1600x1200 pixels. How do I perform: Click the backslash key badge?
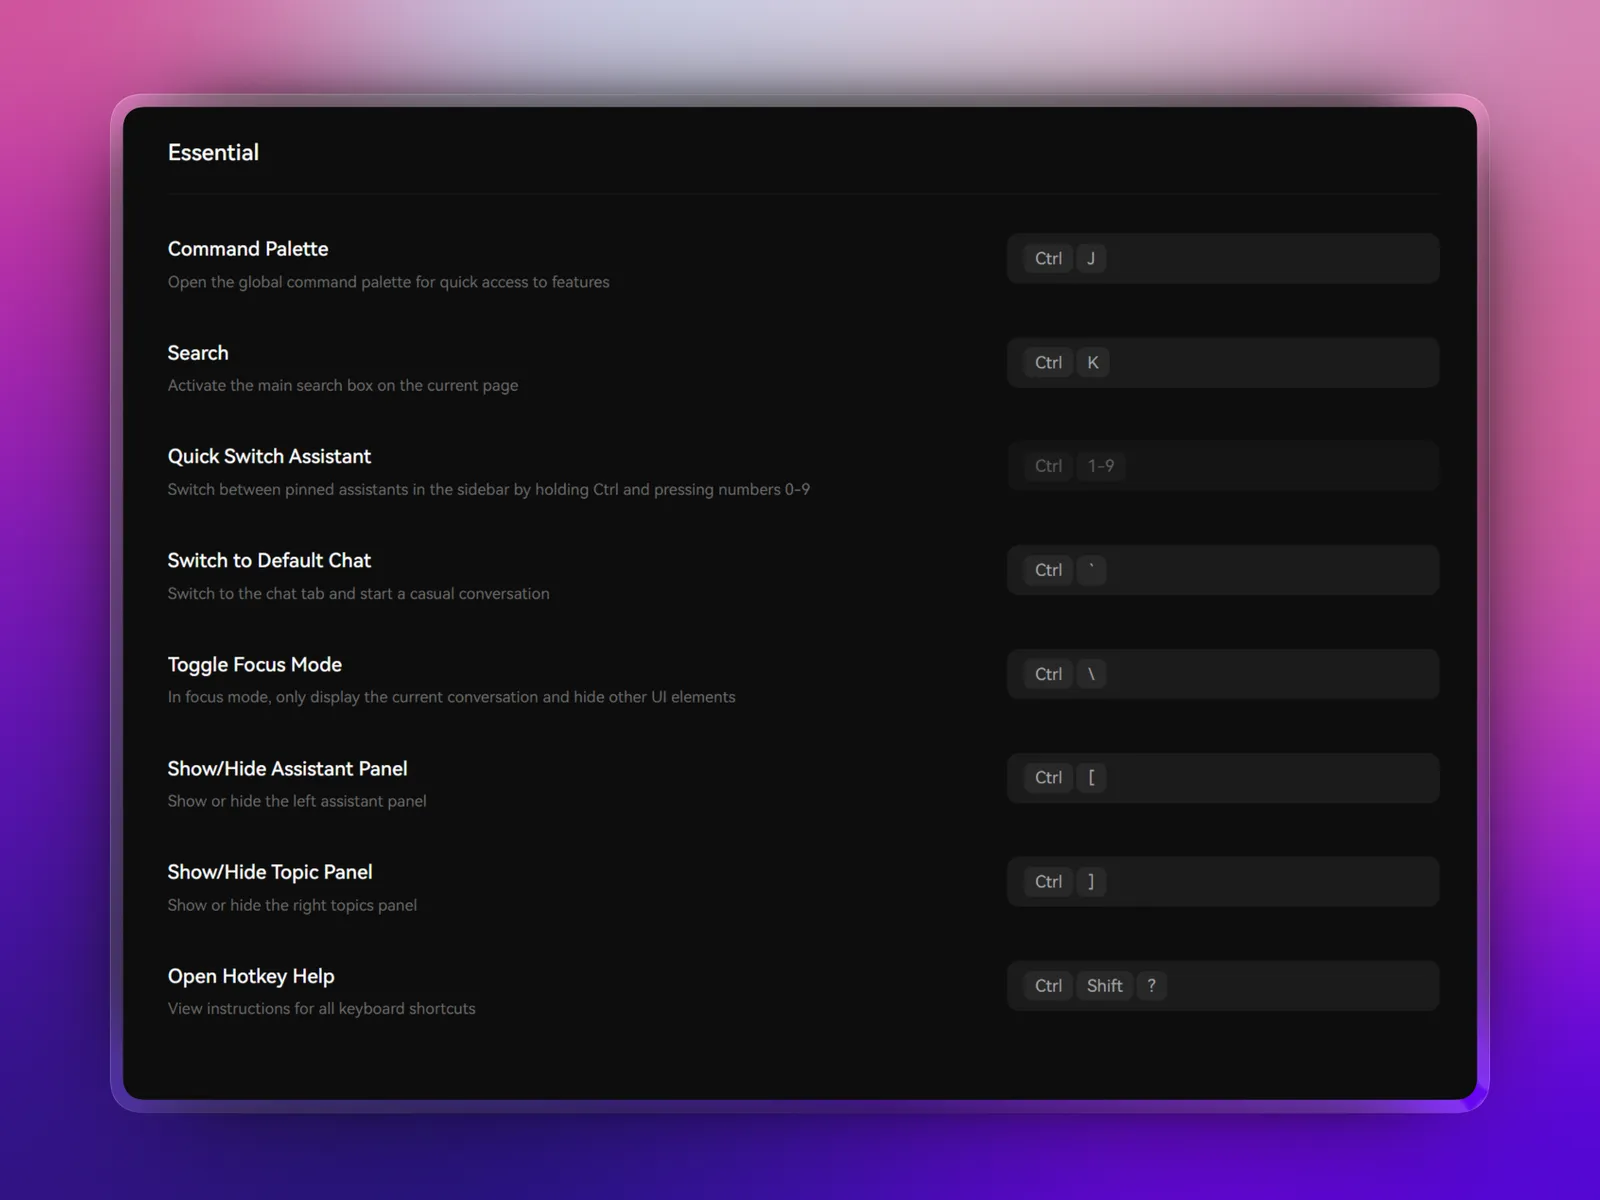(1091, 674)
